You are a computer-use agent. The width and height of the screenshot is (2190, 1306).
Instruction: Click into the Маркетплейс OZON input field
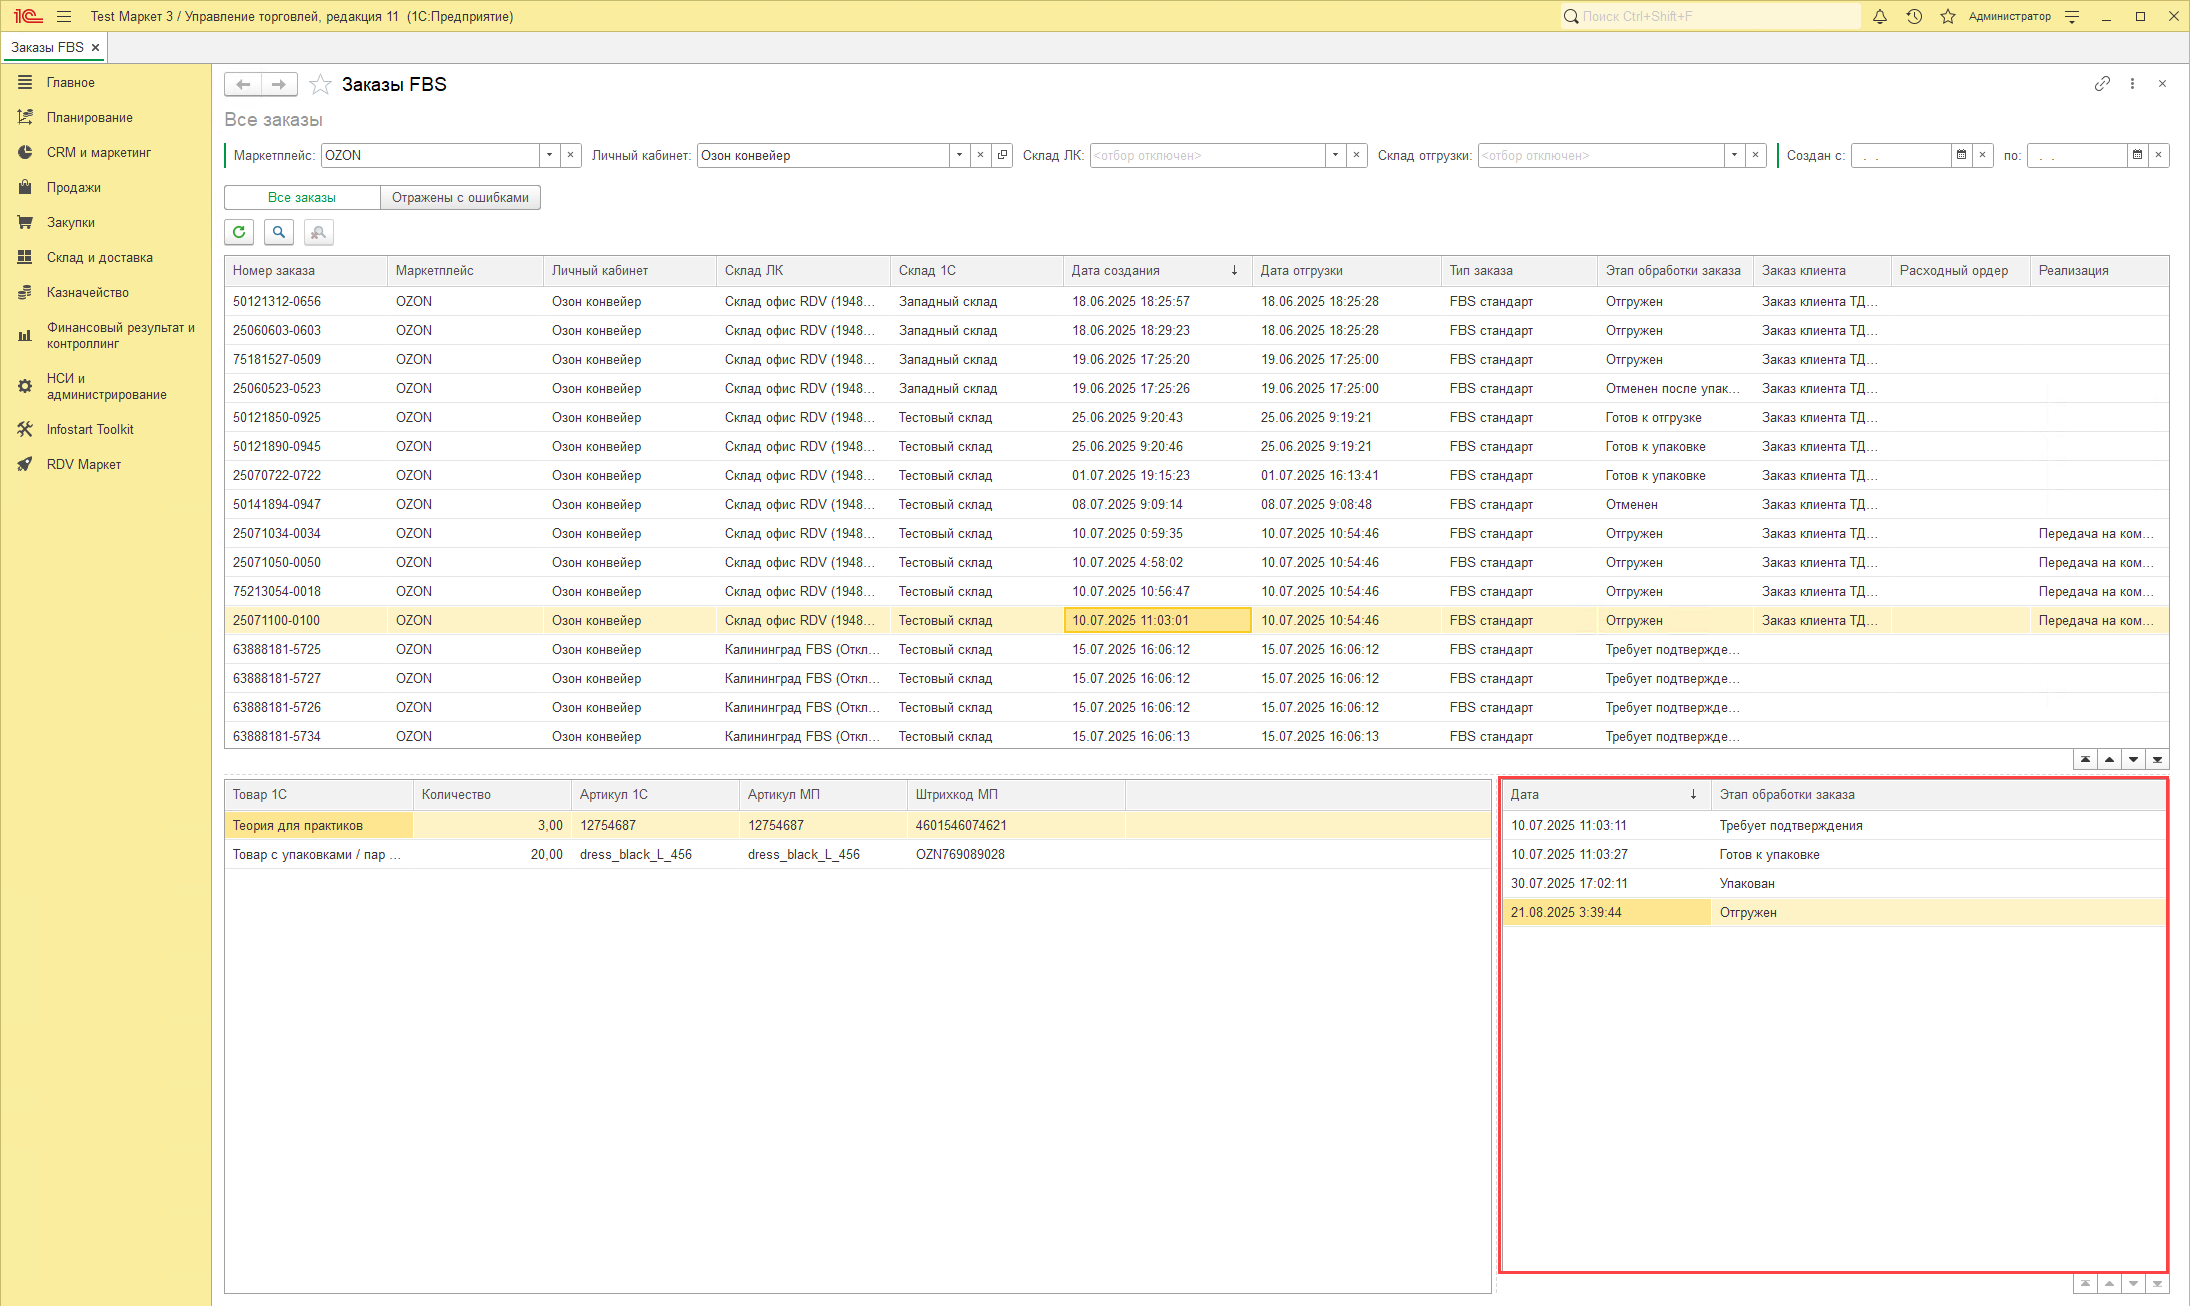(x=430, y=155)
